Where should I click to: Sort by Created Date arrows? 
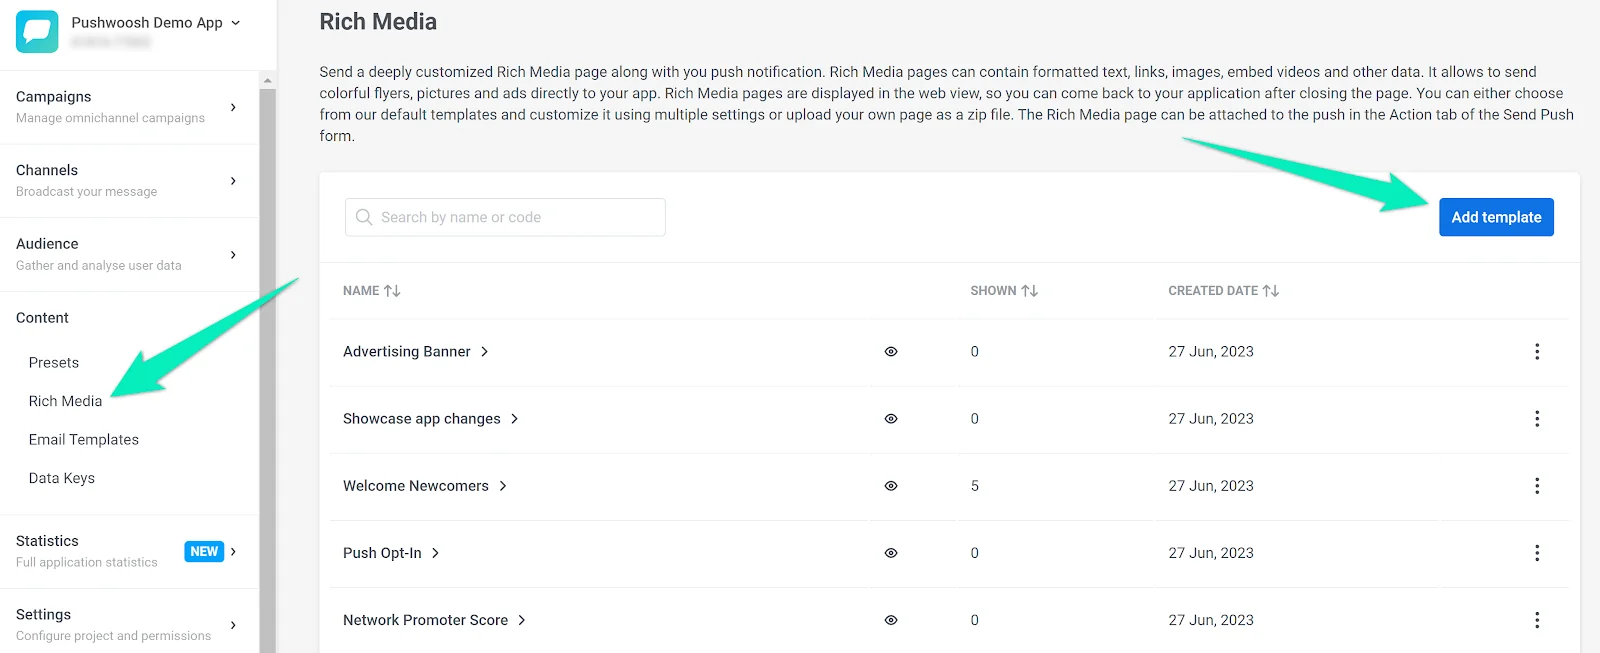pos(1270,291)
